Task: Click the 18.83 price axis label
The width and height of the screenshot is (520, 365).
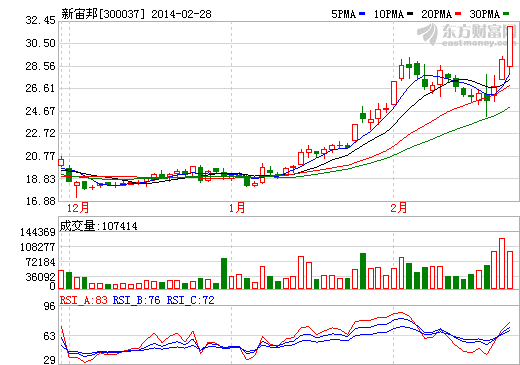Action: (x=41, y=179)
